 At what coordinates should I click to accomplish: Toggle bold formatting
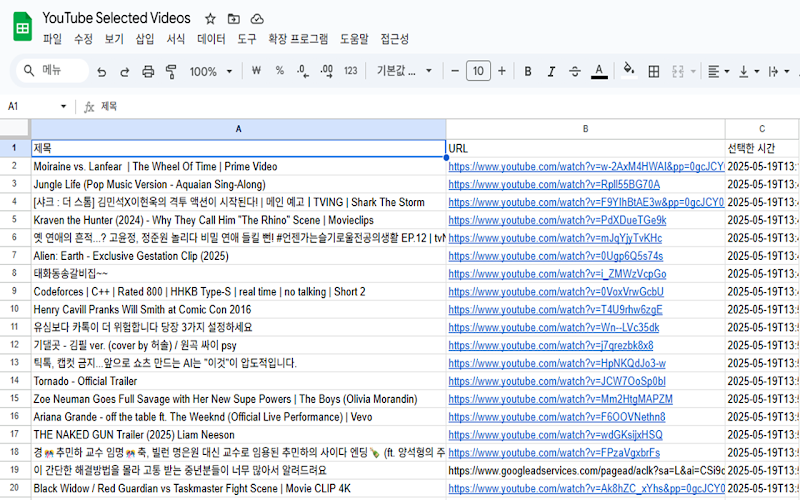[528, 71]
